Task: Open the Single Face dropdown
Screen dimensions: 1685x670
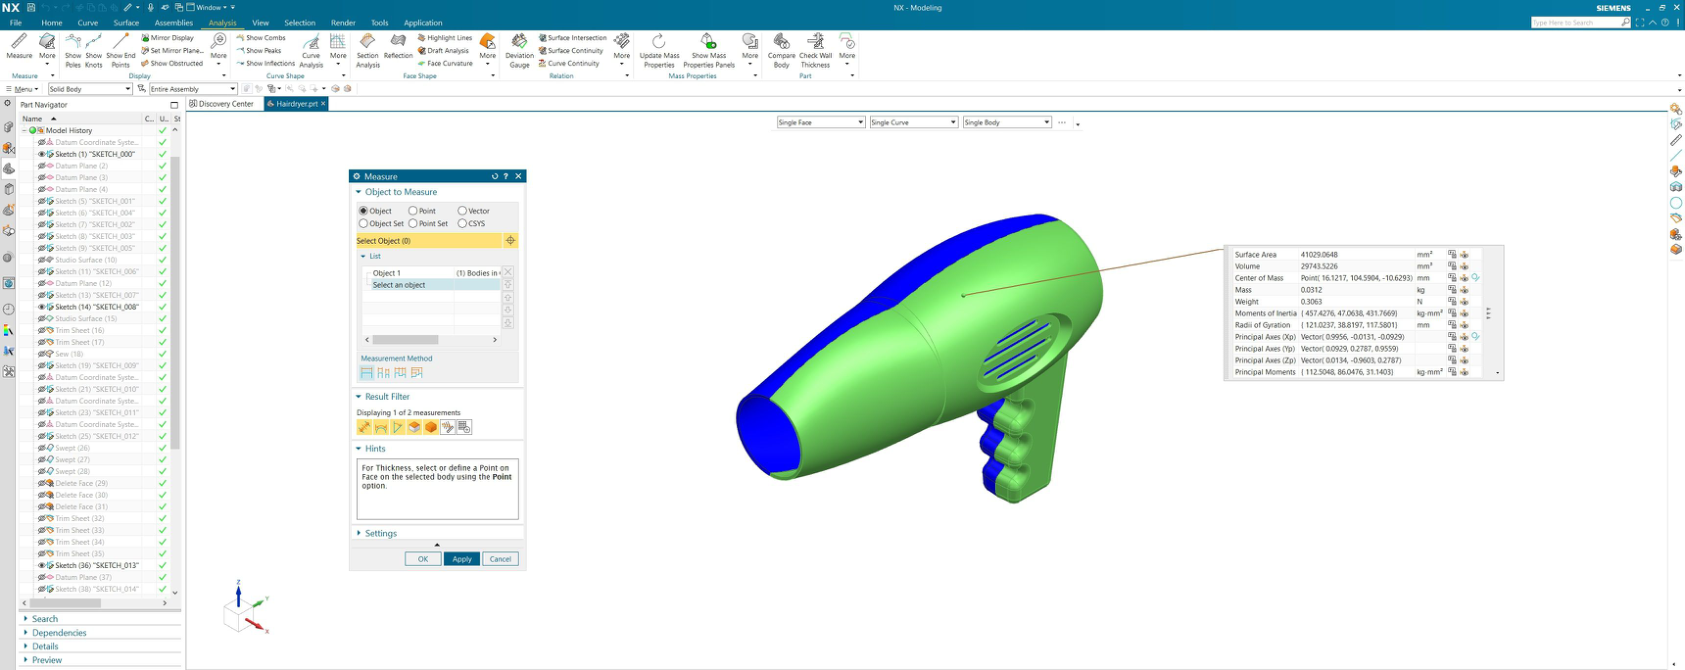Action: point(820,122)
